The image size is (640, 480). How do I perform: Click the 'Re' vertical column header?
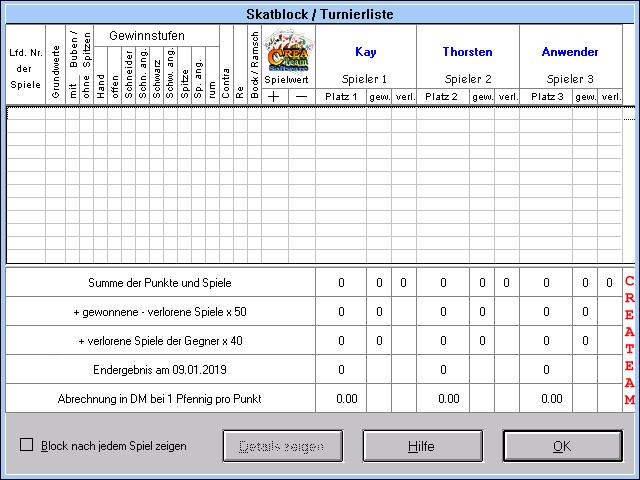pos(240,92)
